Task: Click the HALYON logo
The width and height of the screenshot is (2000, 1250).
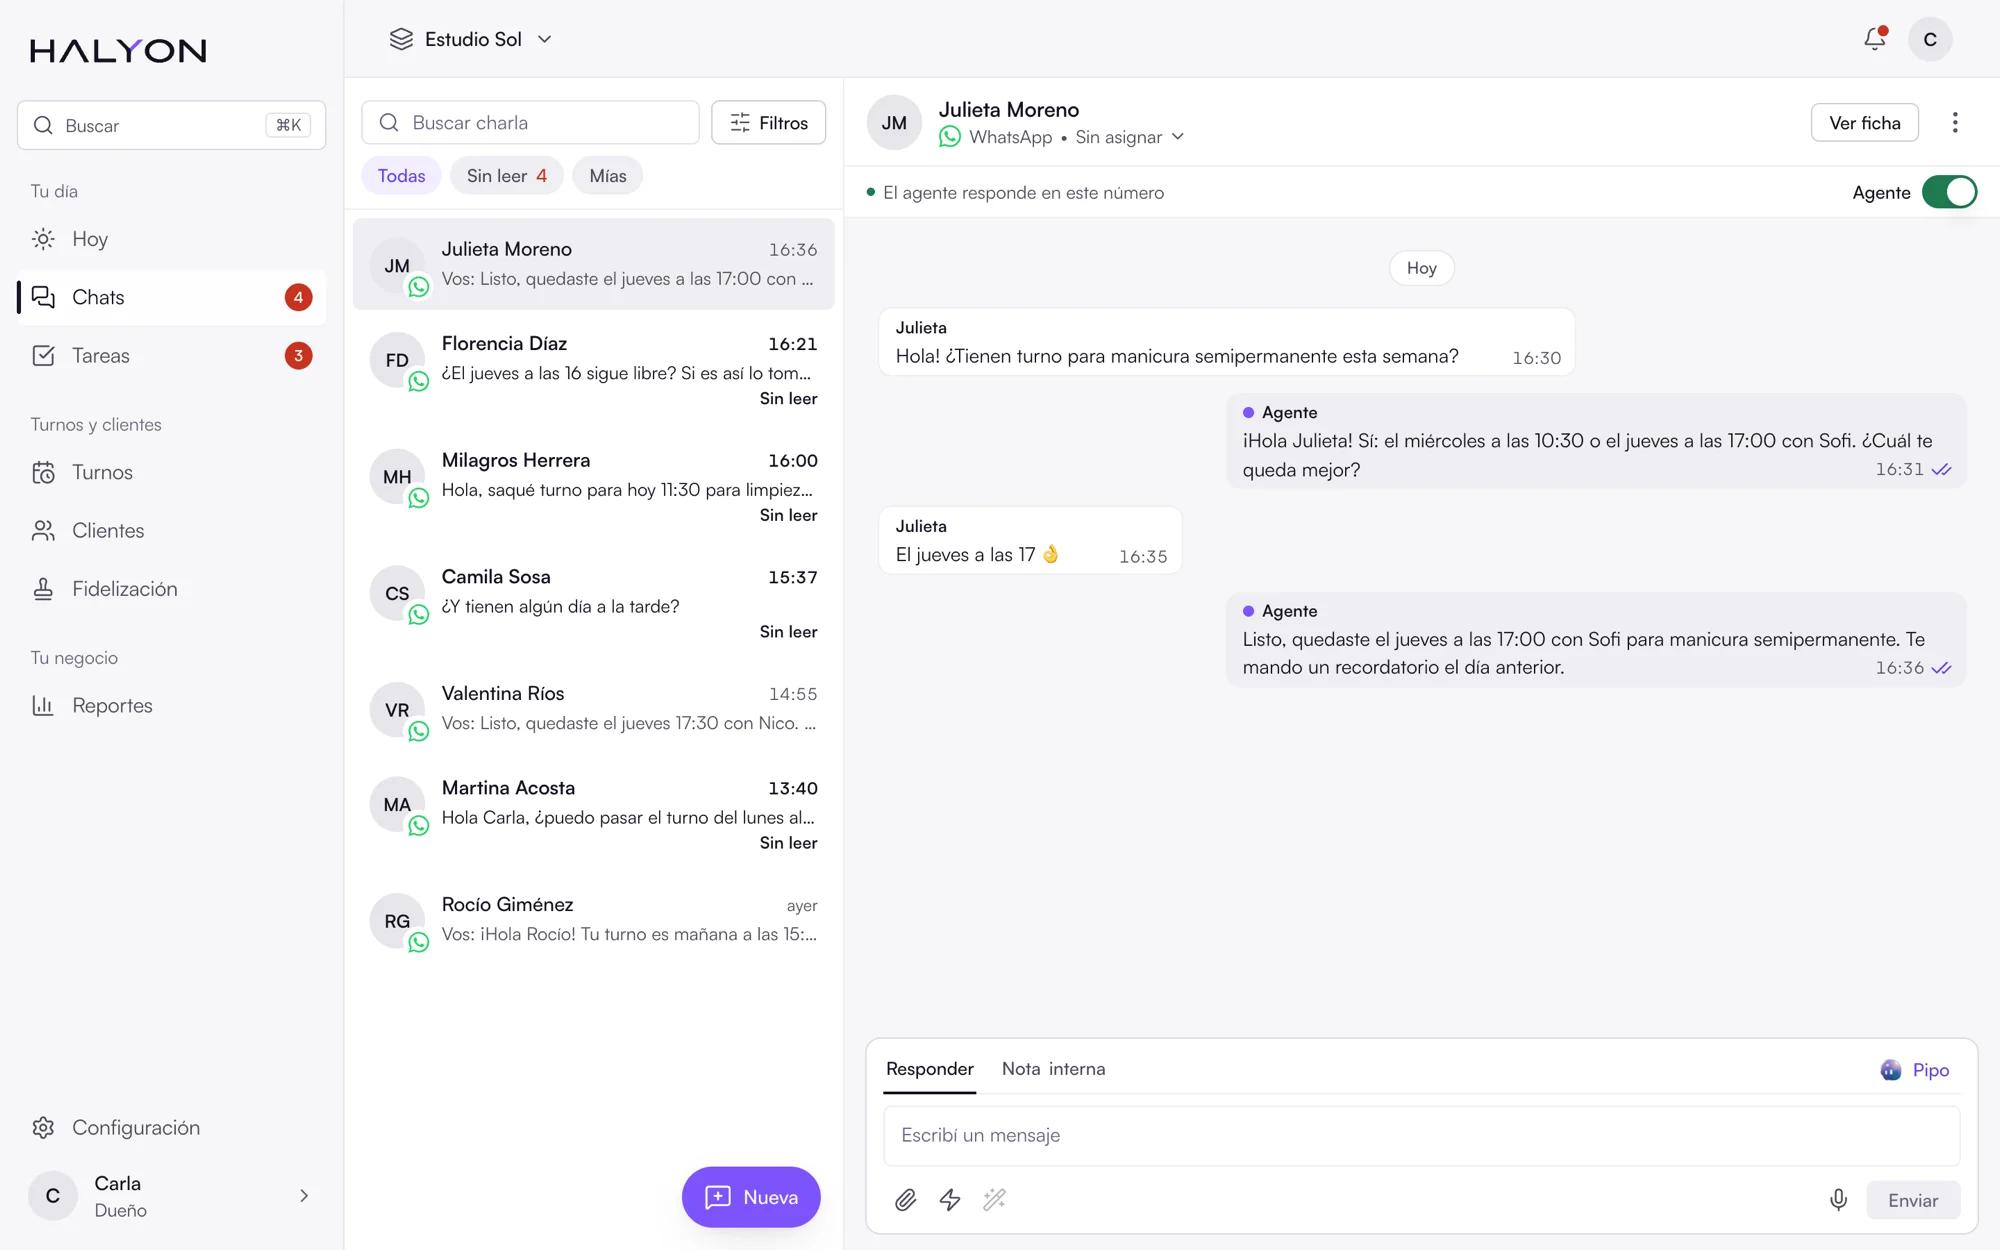Action: coord(118,50)
